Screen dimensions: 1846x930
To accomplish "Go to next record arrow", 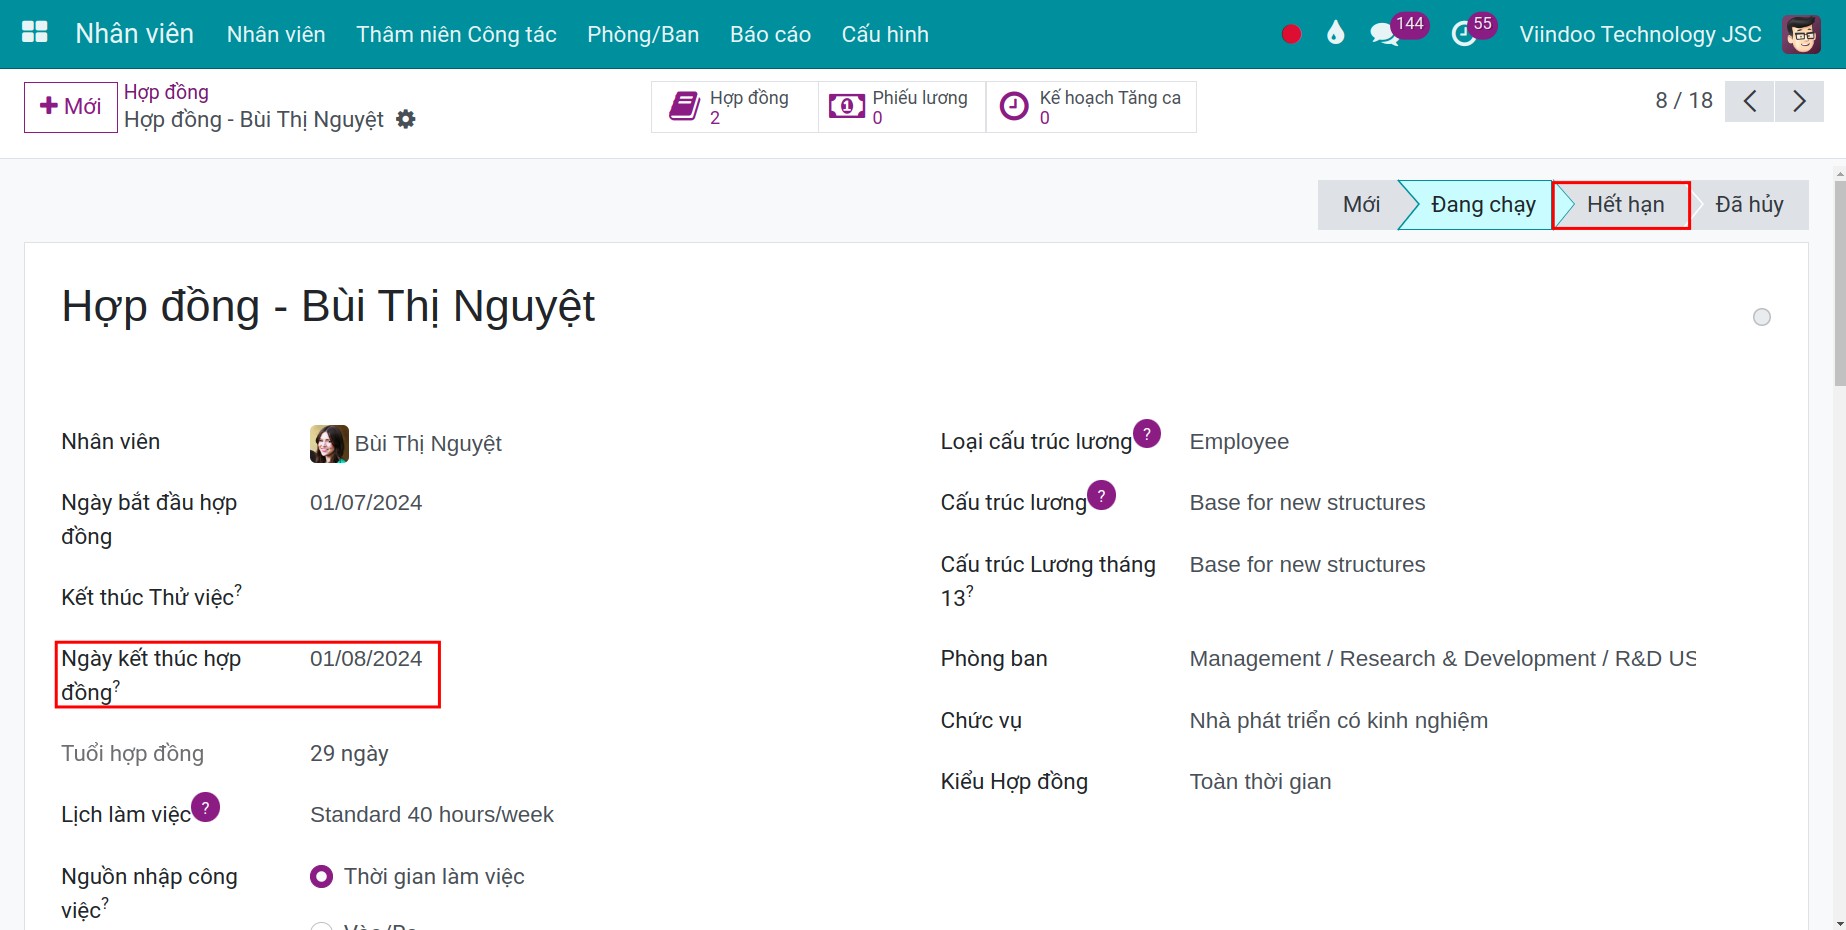I will 1799,101.
